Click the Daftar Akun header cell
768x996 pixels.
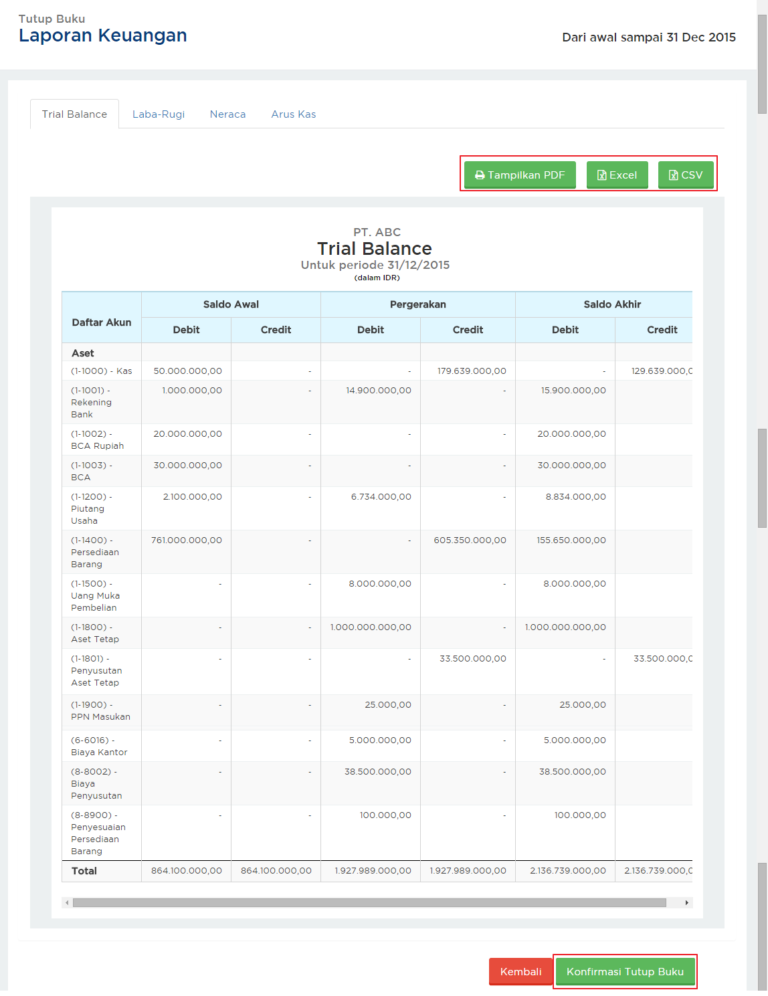101,322
